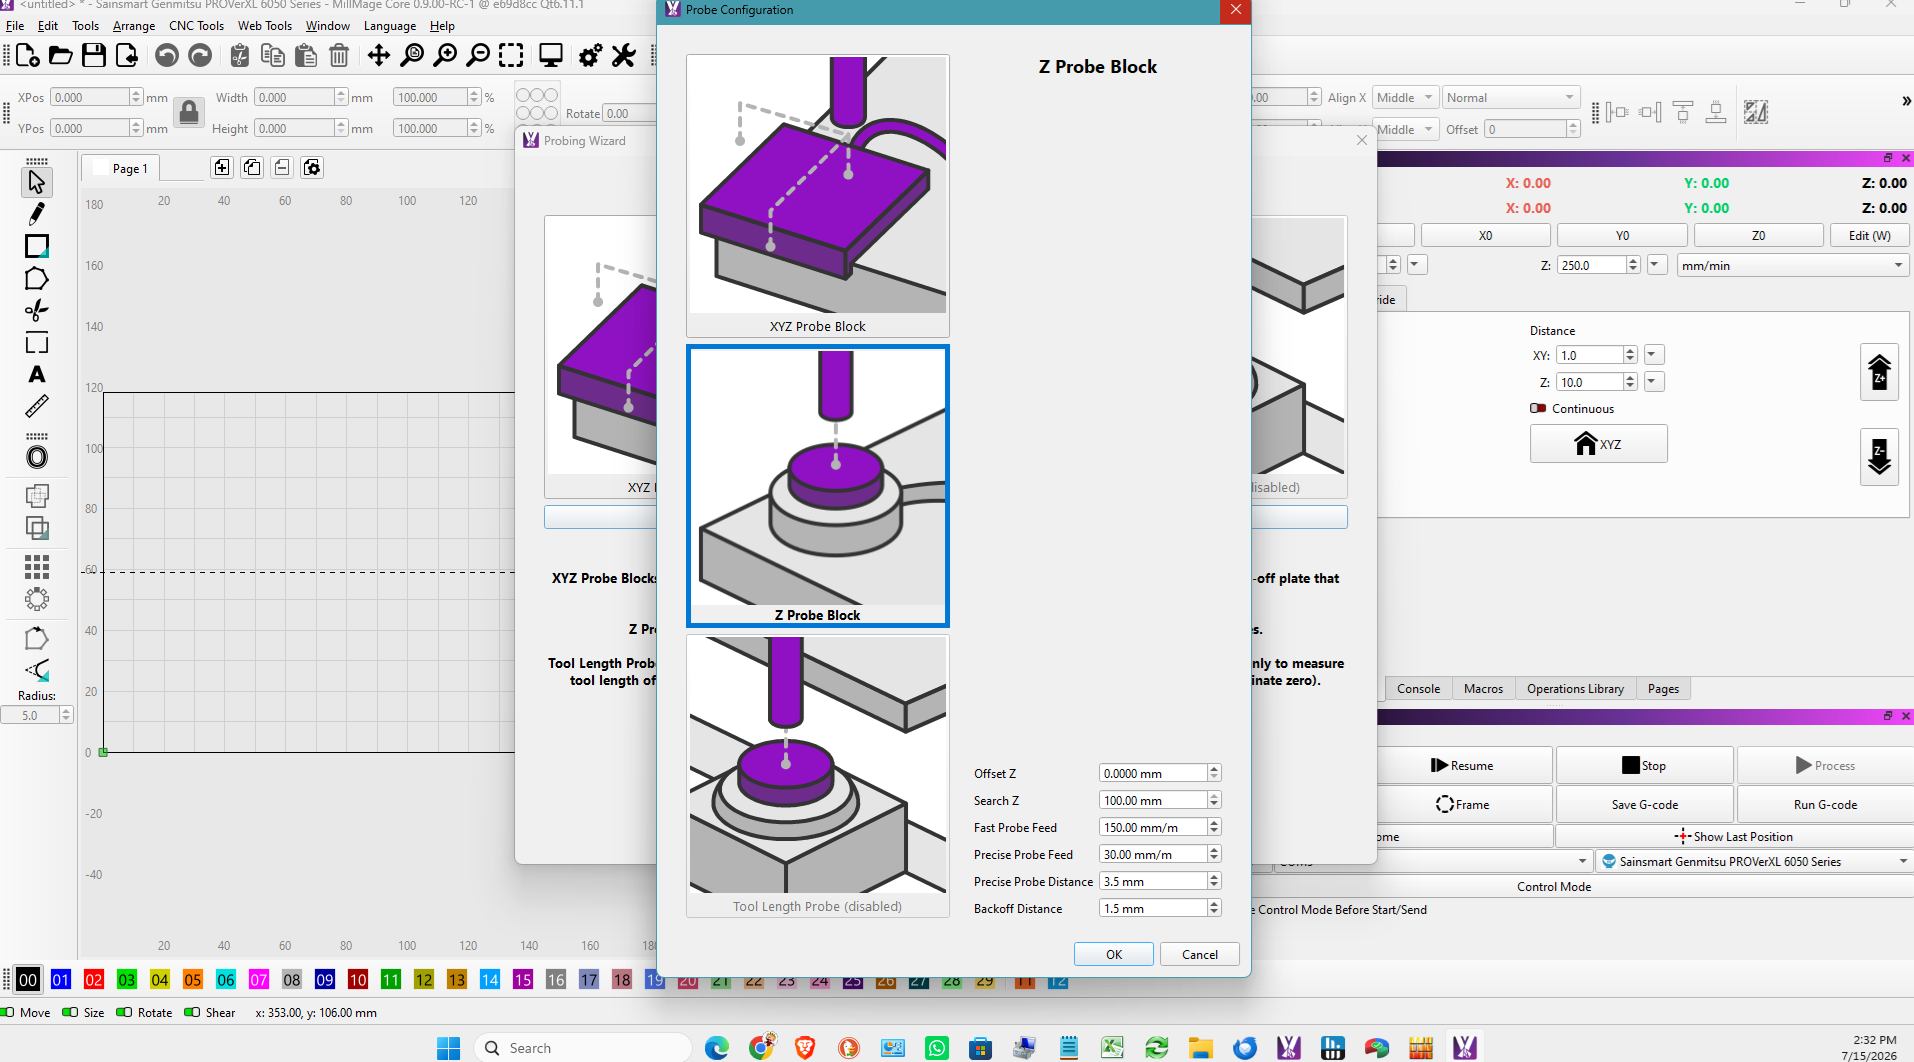Expand the Z distance preset dropdown
The height and width of the screenshot is (1062, 1914).
coord(1654,382)
